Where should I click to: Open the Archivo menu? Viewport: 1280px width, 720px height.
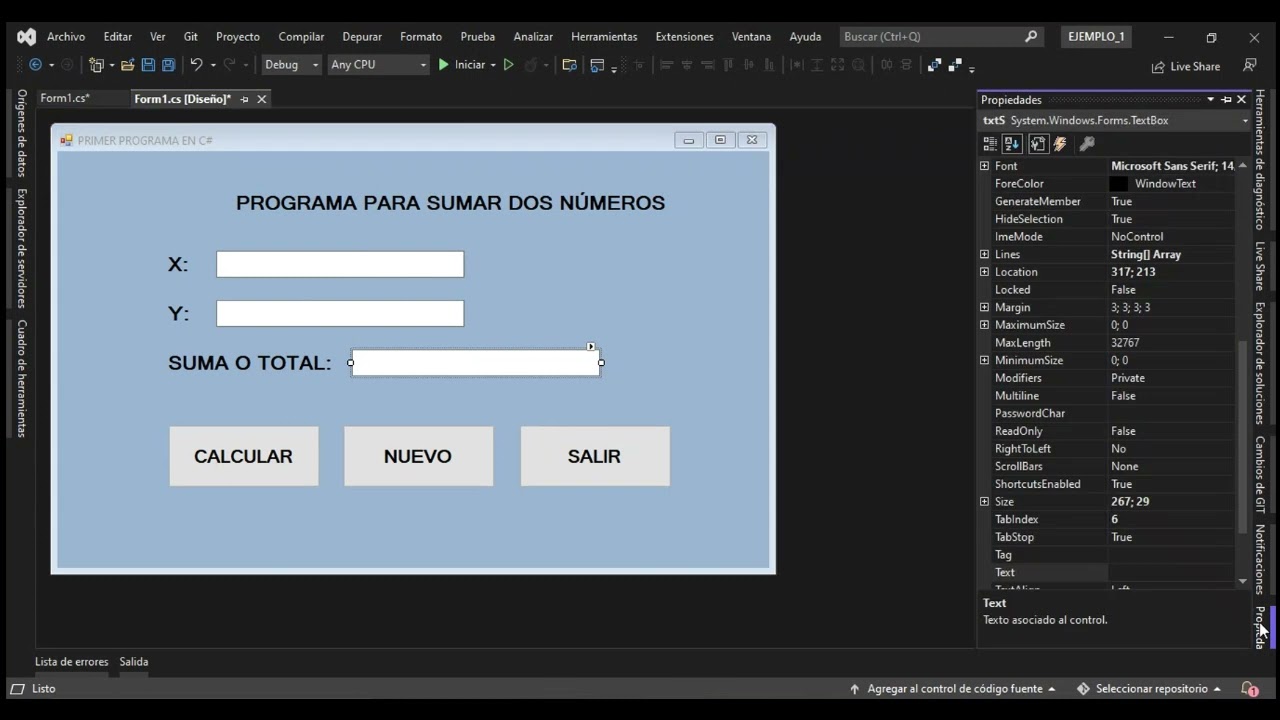click(x=66, y=37)
